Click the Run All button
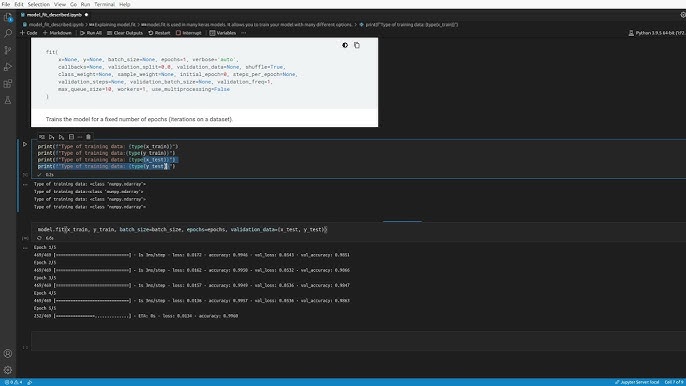This screenshot has width=686, height=386. pyautogui.click(x=91, y=33)
